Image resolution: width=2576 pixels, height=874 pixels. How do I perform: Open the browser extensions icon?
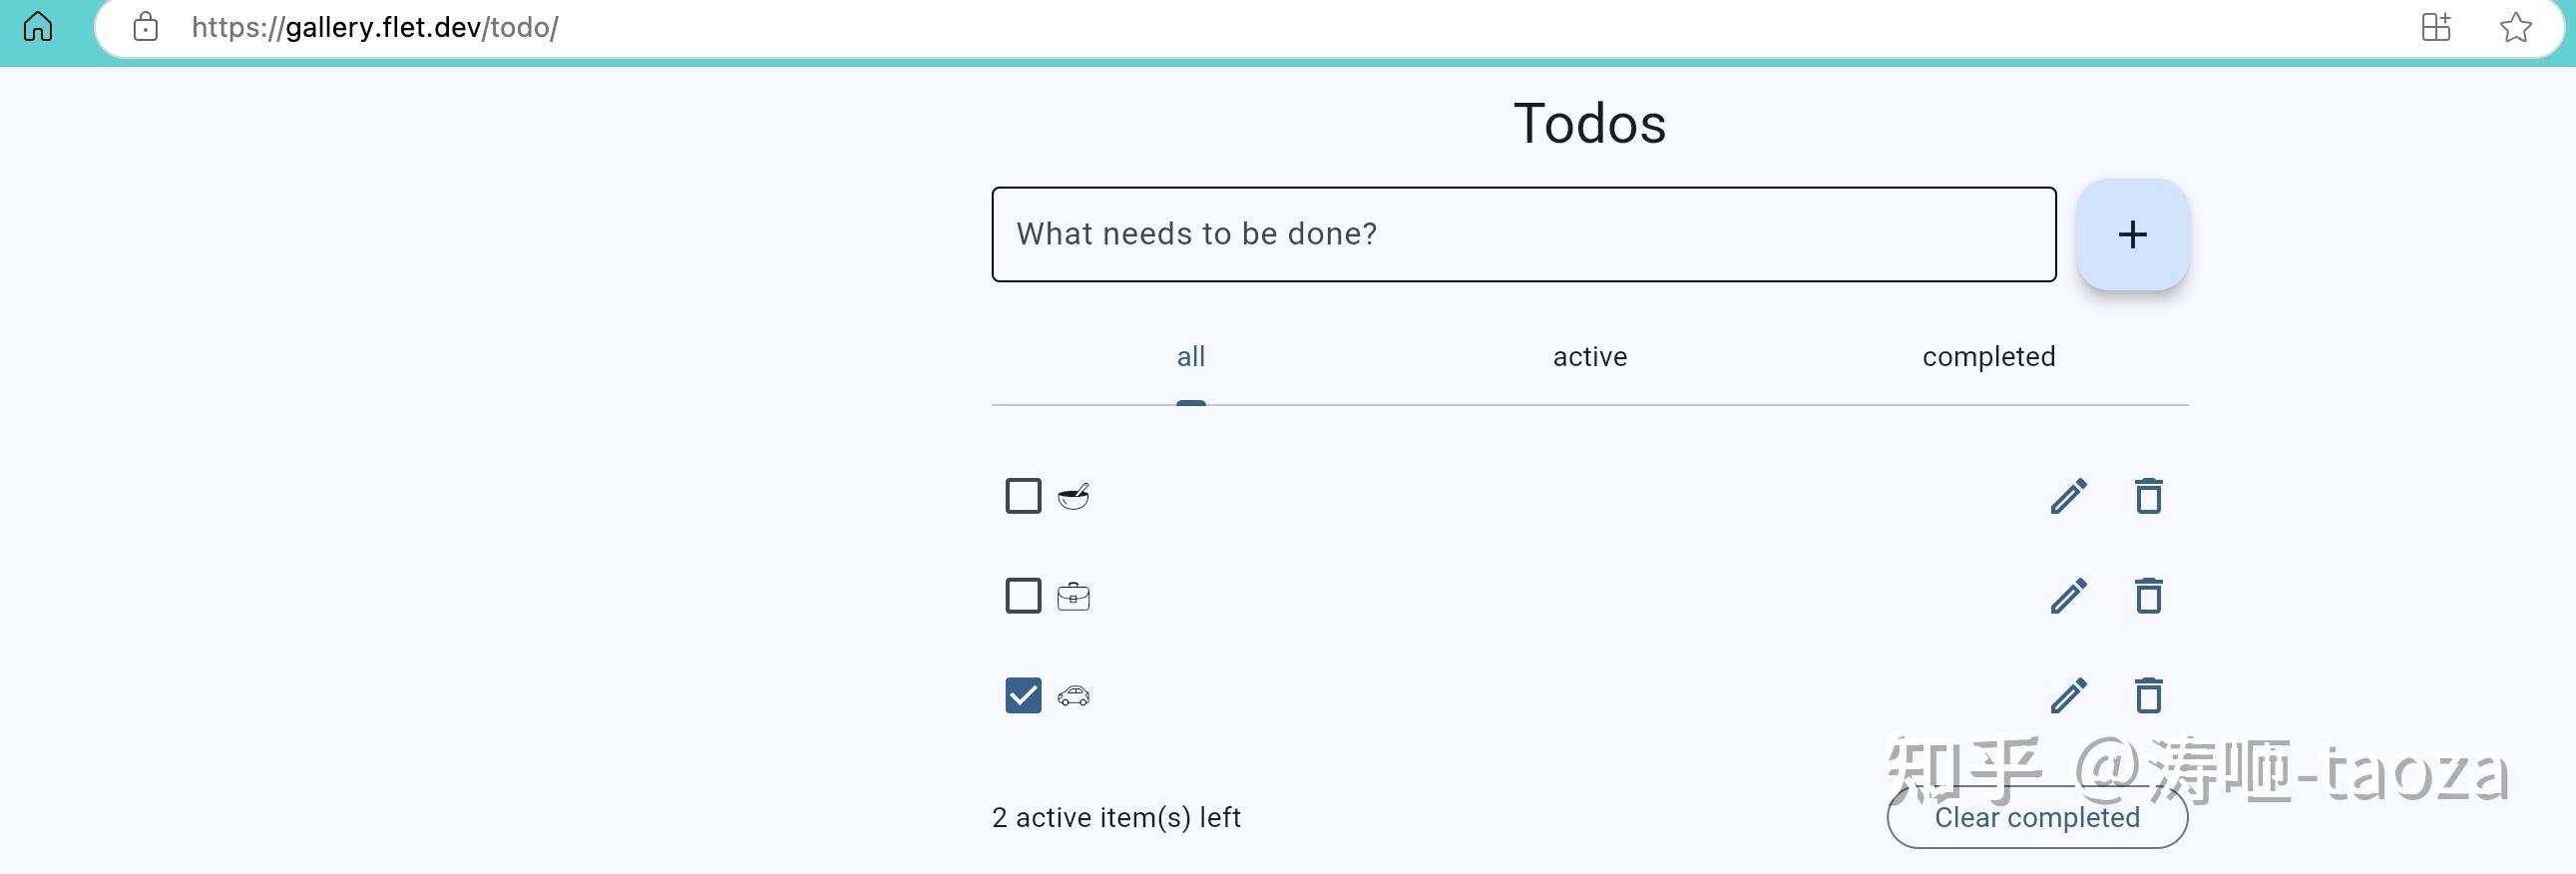tap(2436, 27)
